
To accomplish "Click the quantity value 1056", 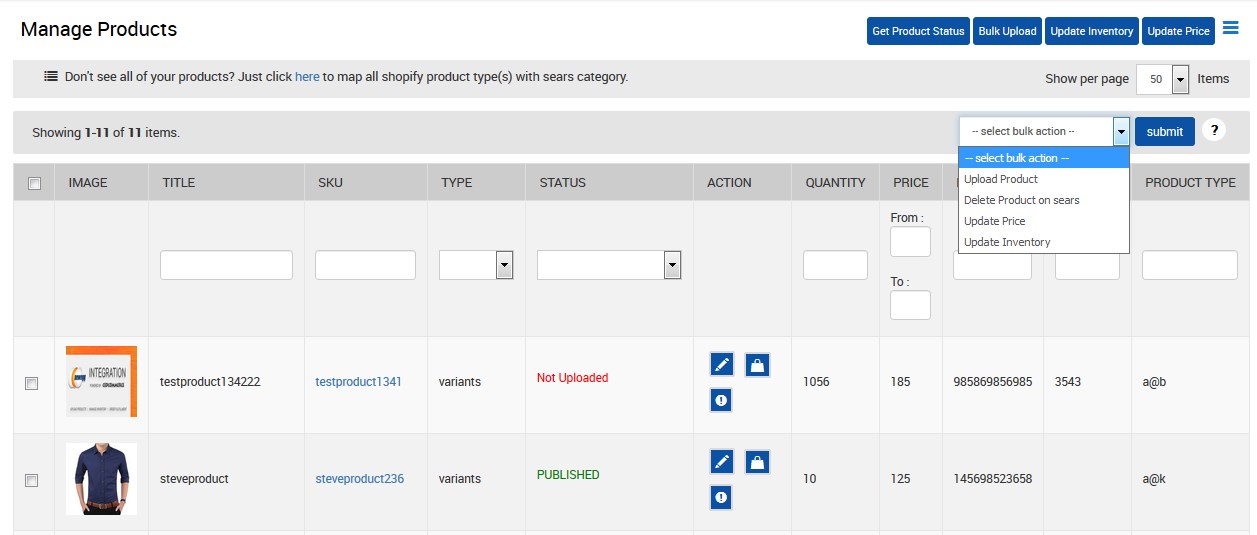I will coord(816,382).
